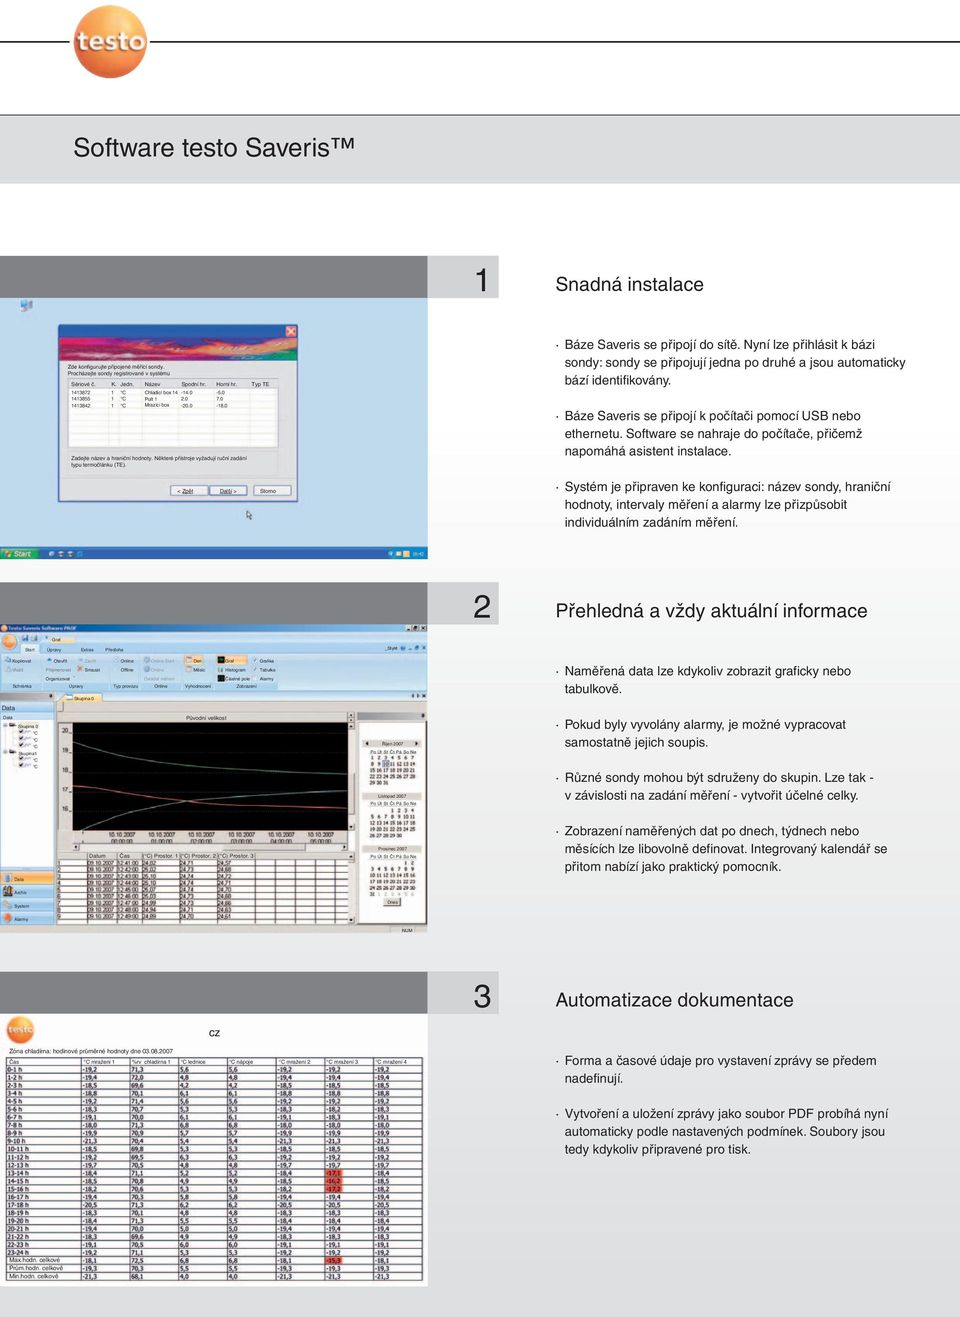Go to next month in calendar
960x1317 pixels.
(417, 744)
